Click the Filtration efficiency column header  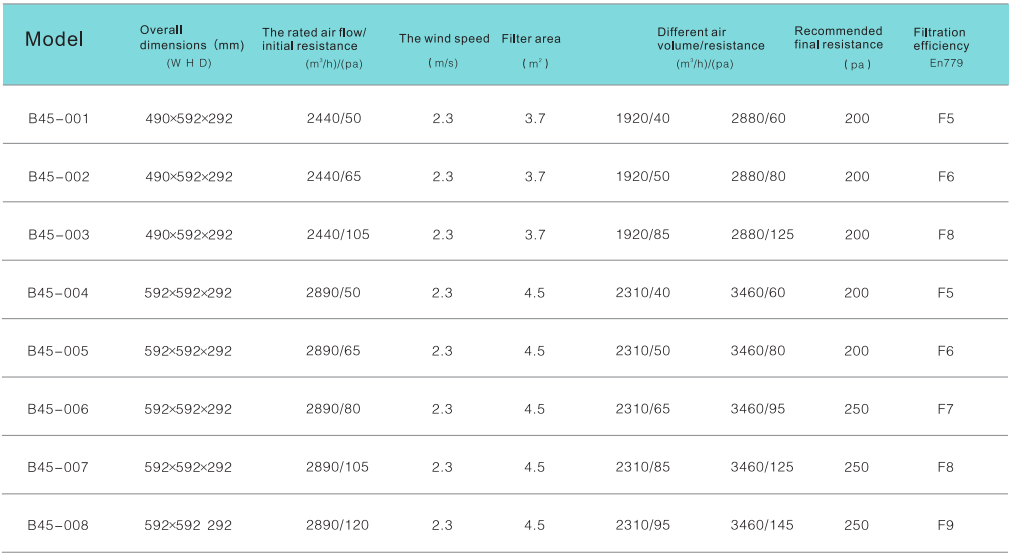coord(941,39)
